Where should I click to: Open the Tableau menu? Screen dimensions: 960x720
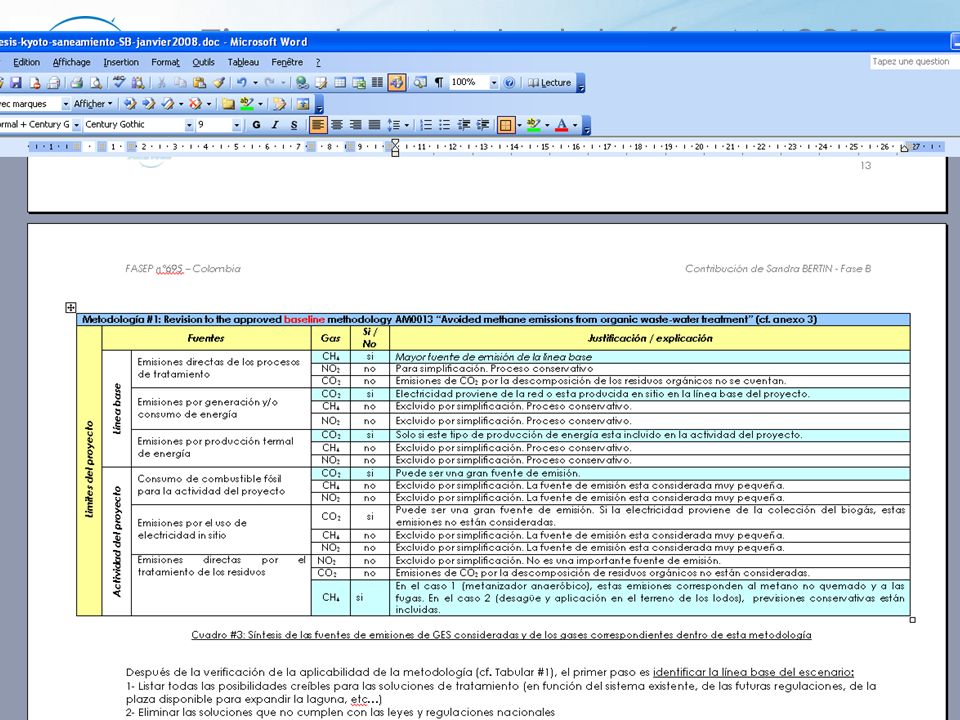tap(243, 62)
